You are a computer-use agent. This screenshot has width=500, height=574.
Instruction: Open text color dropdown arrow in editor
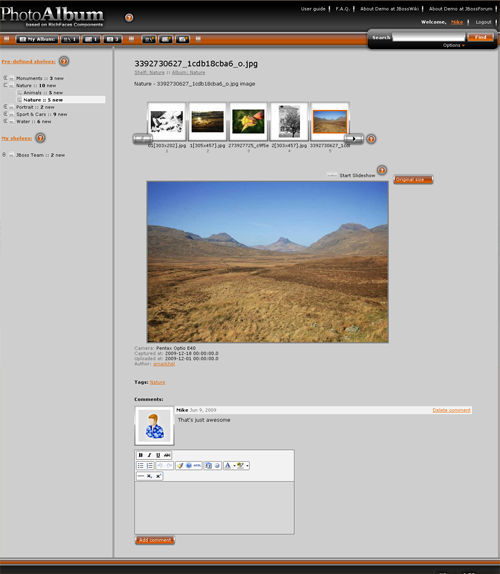[x=234, y=466]
